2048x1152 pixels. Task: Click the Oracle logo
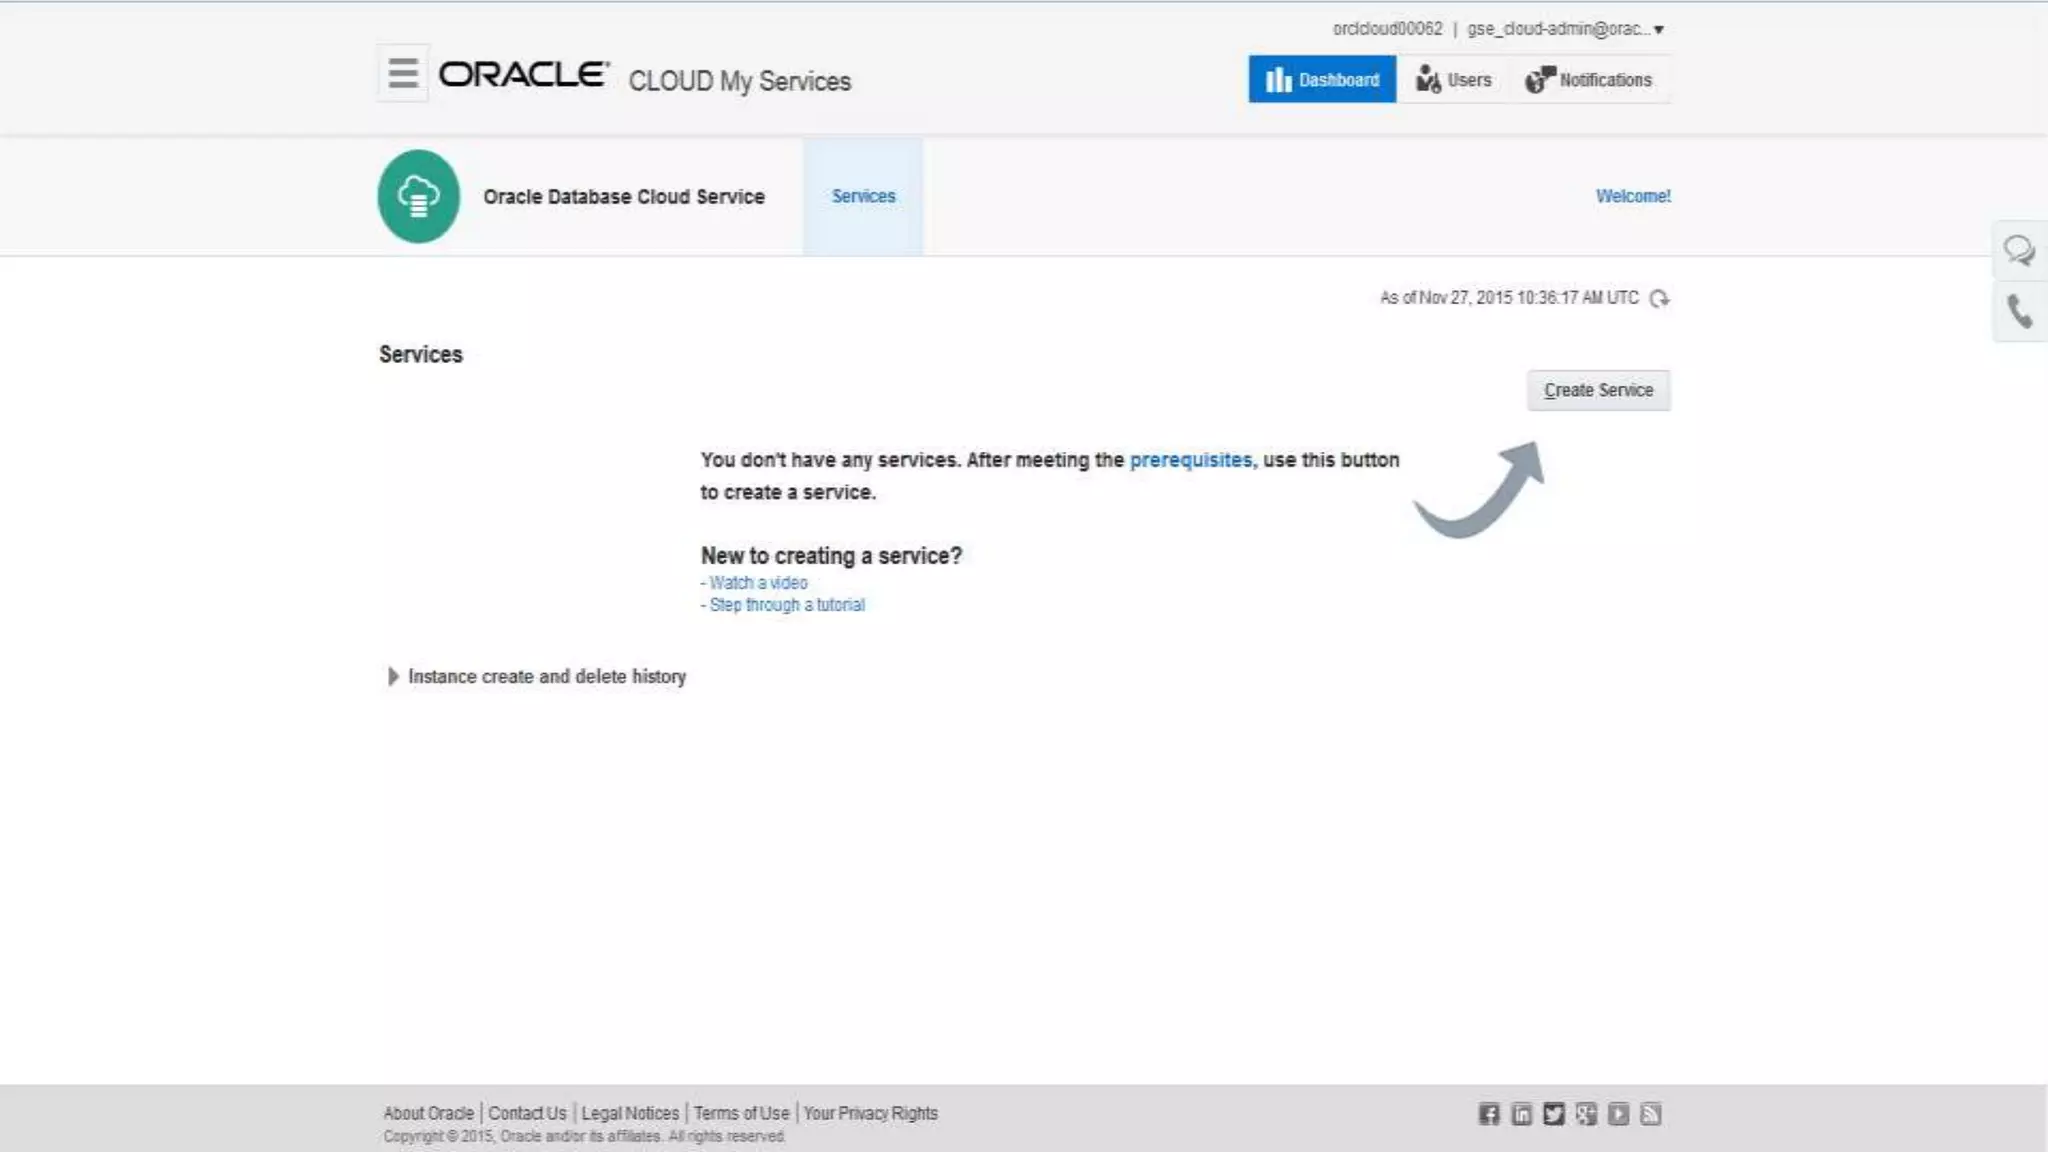[x=524, y=75]
